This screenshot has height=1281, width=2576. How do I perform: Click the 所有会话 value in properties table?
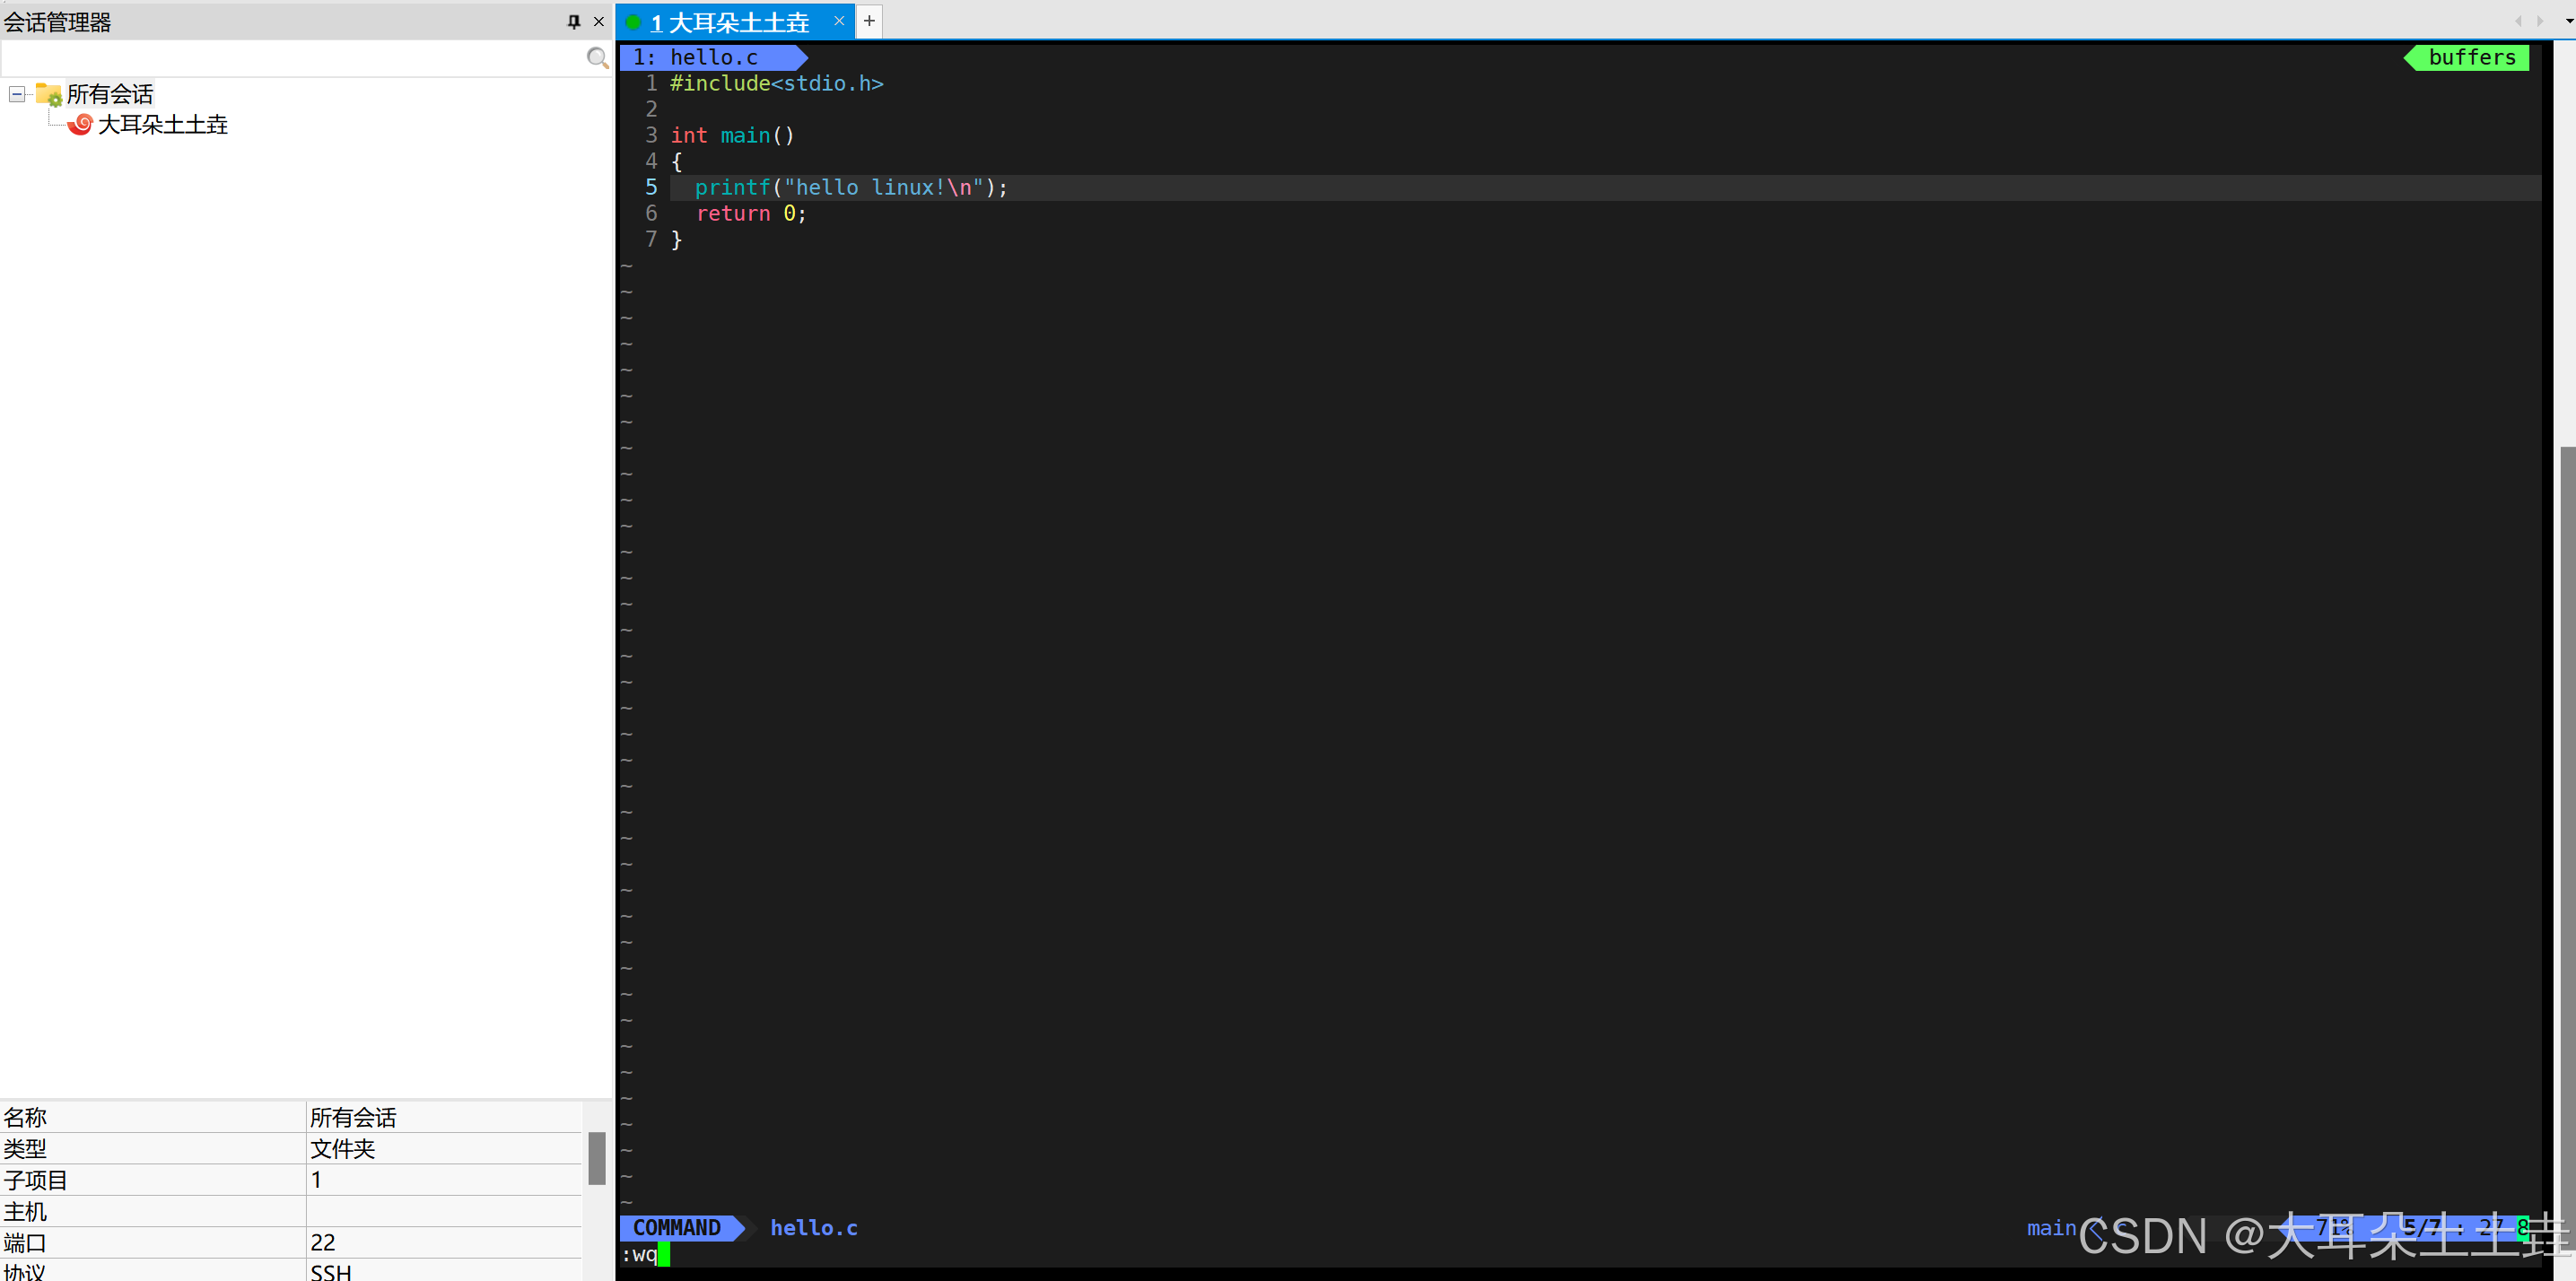[x=353, y=1117]
